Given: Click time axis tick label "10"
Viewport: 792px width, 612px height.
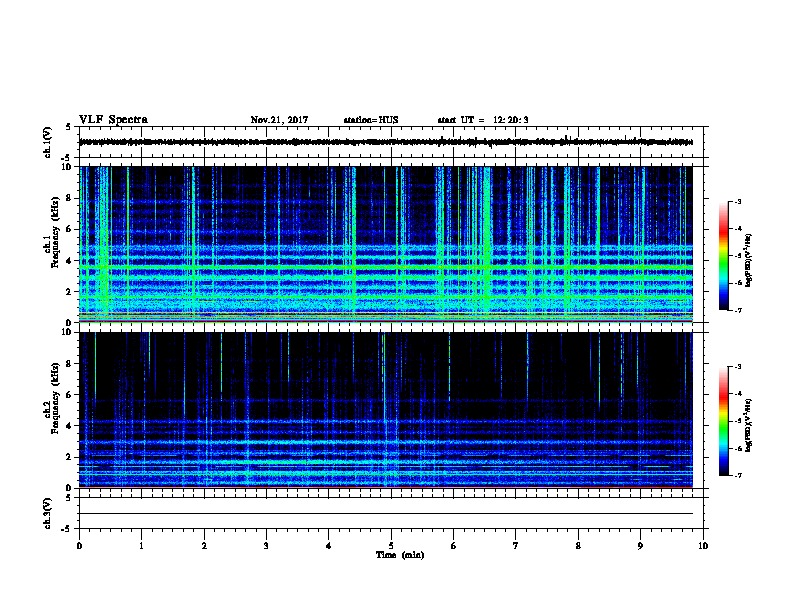Looking at the screenshot, I should tap(703, 546).
